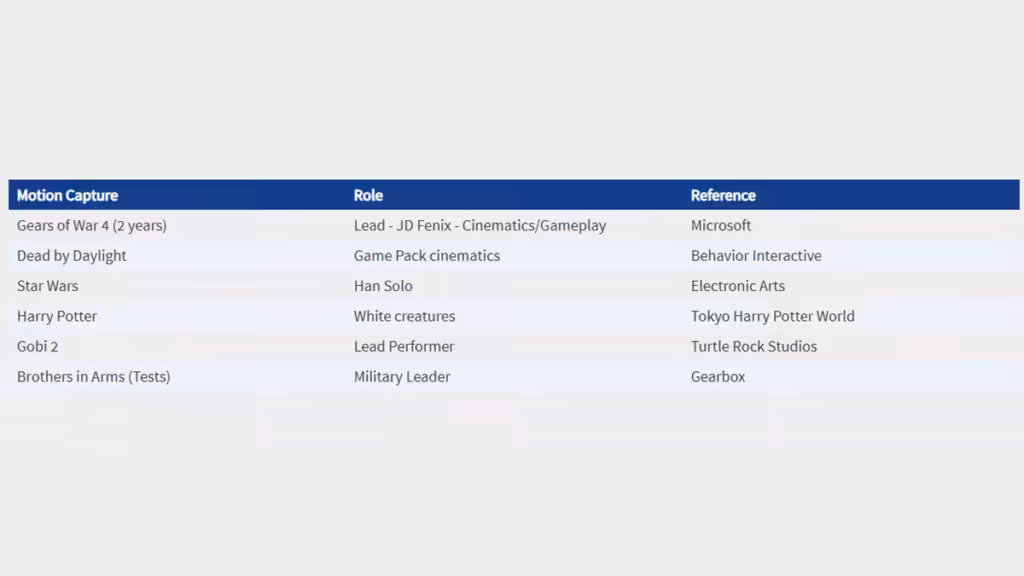Image resolution: width=1024 pixels, height=576 pixels.
Task: Select the Dead by Daylight cell
Action: (72, 256)
